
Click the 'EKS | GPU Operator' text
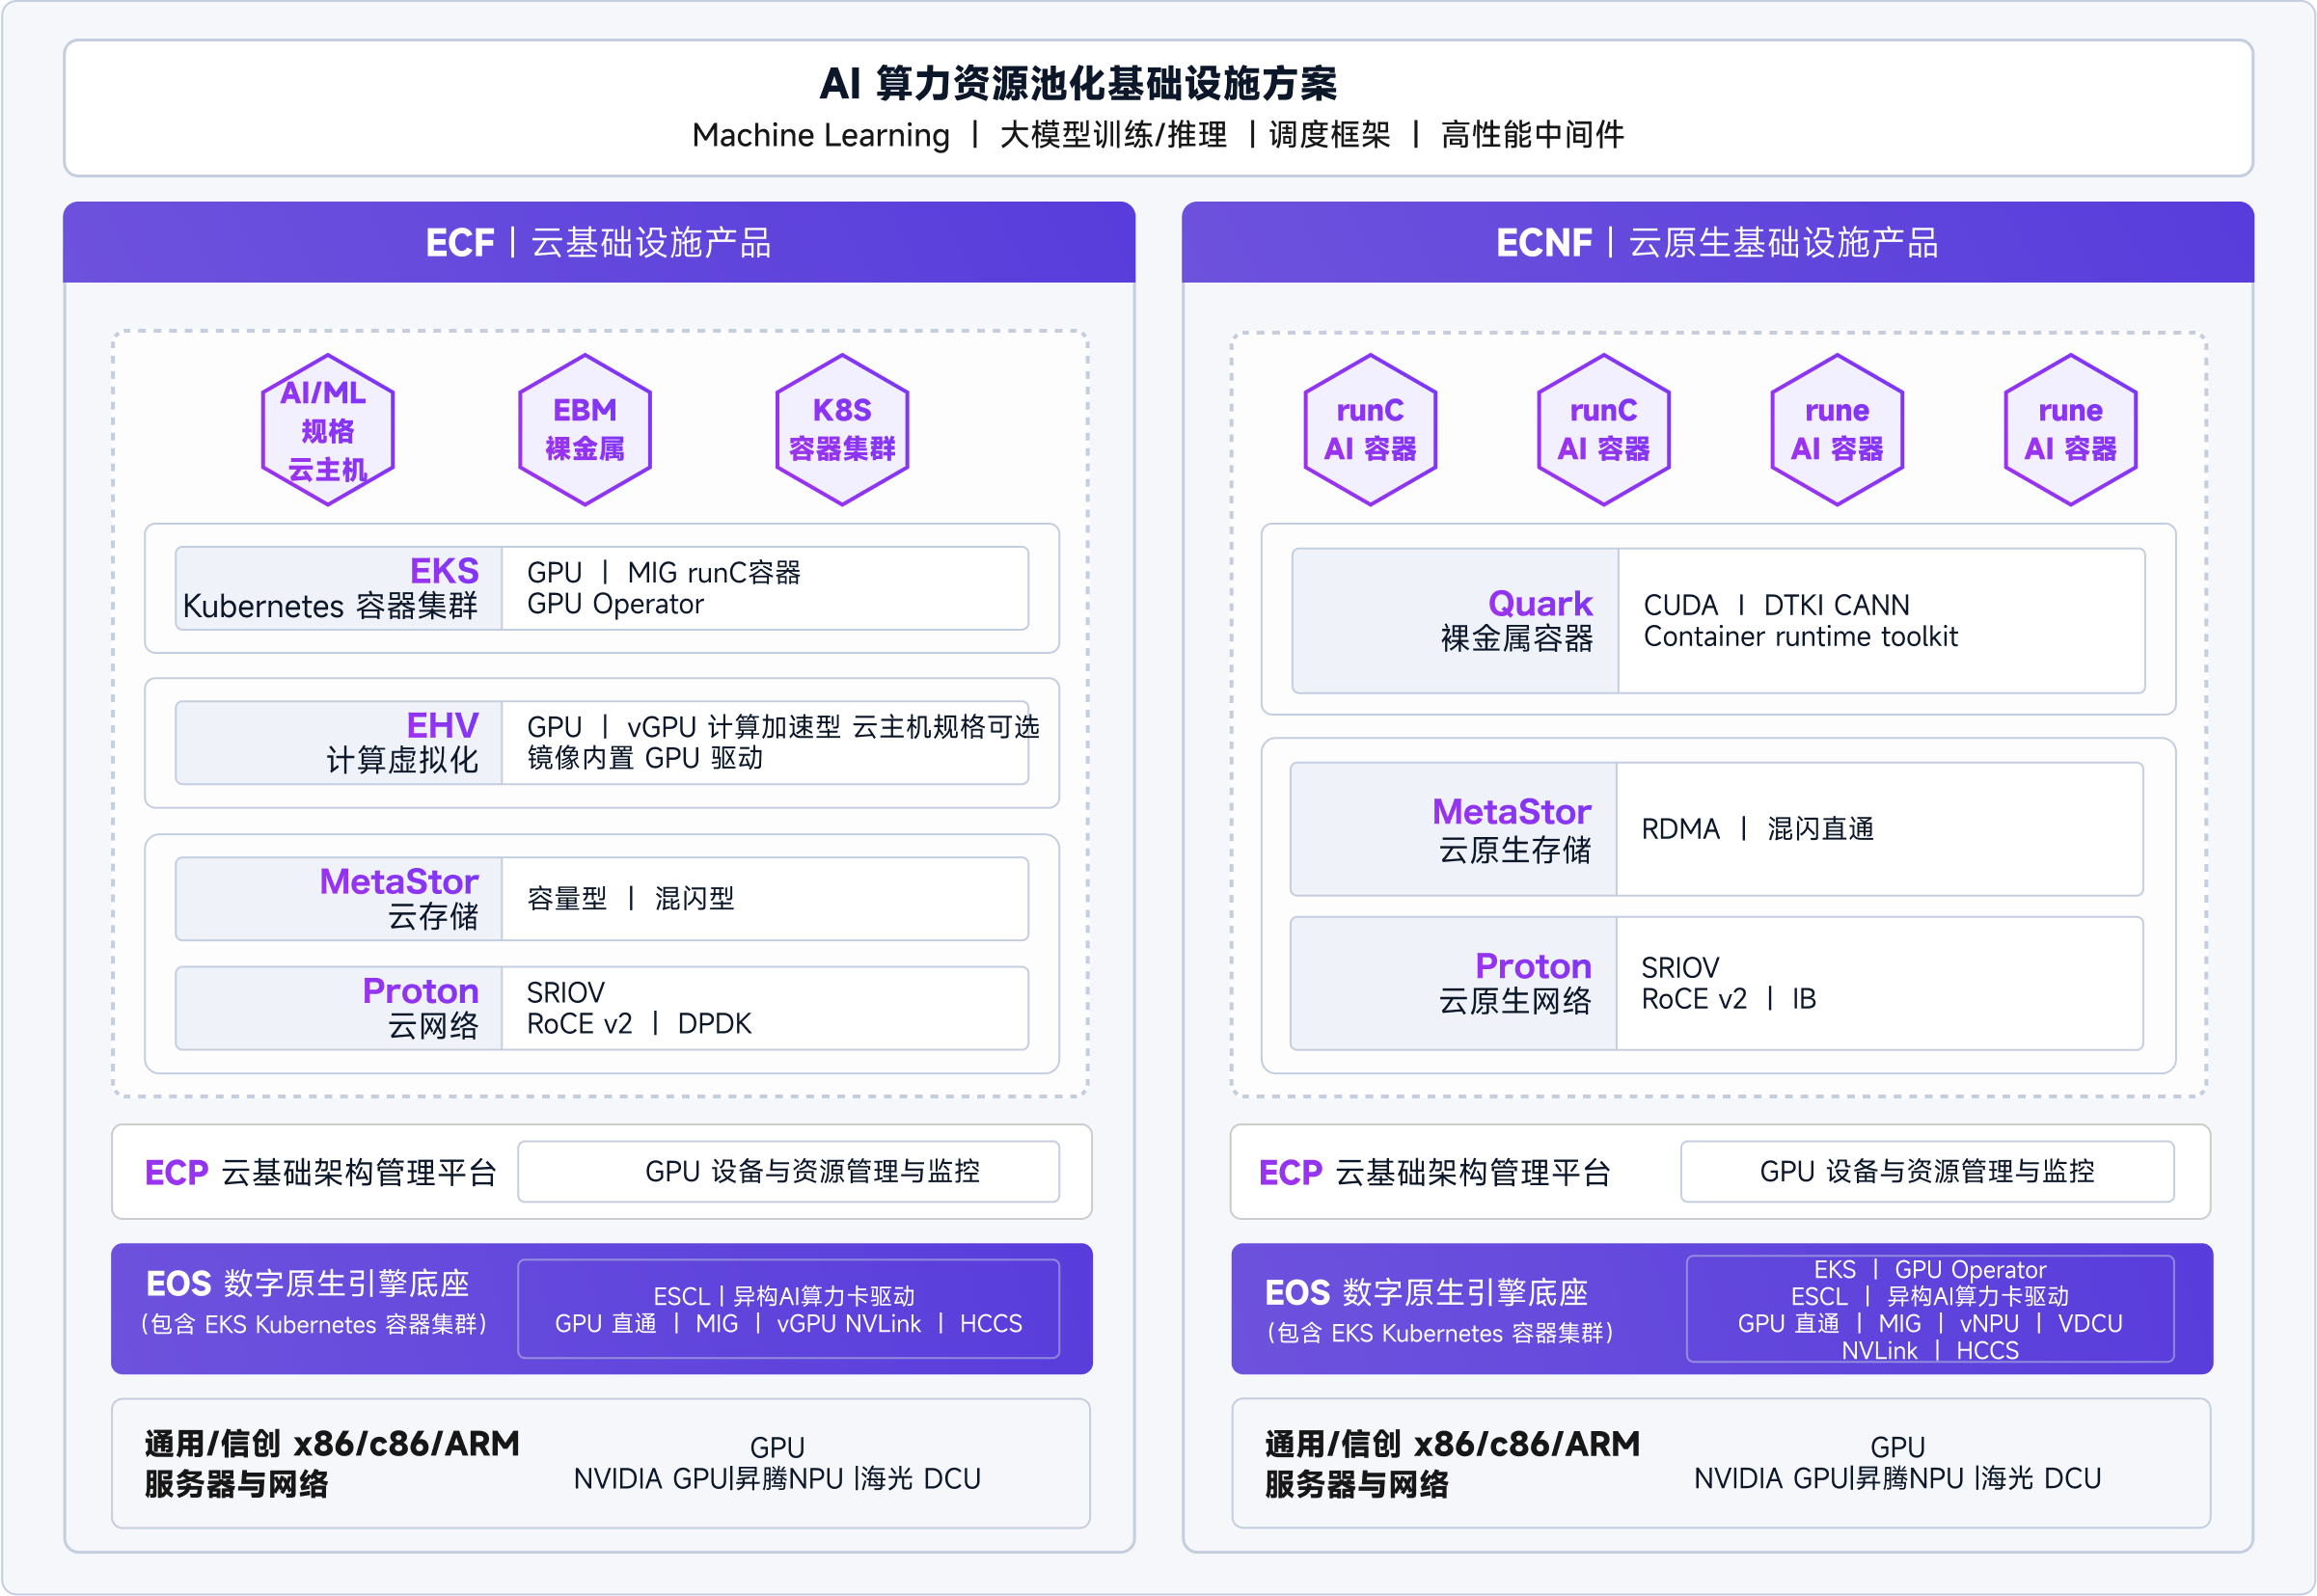pyautogui.click(x=1930, y=1269)
